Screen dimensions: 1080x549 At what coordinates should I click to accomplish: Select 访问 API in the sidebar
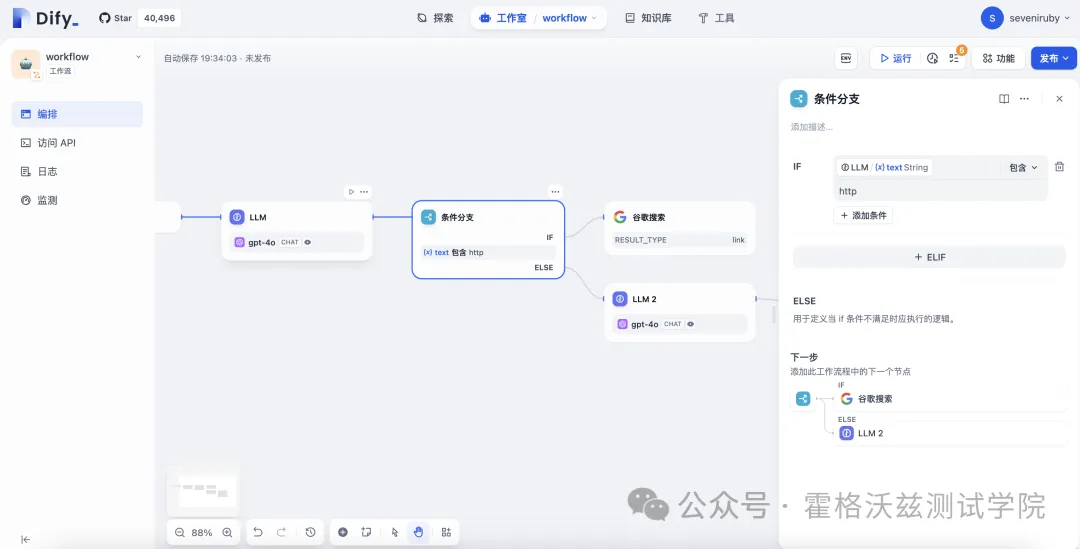pos(77,143)
